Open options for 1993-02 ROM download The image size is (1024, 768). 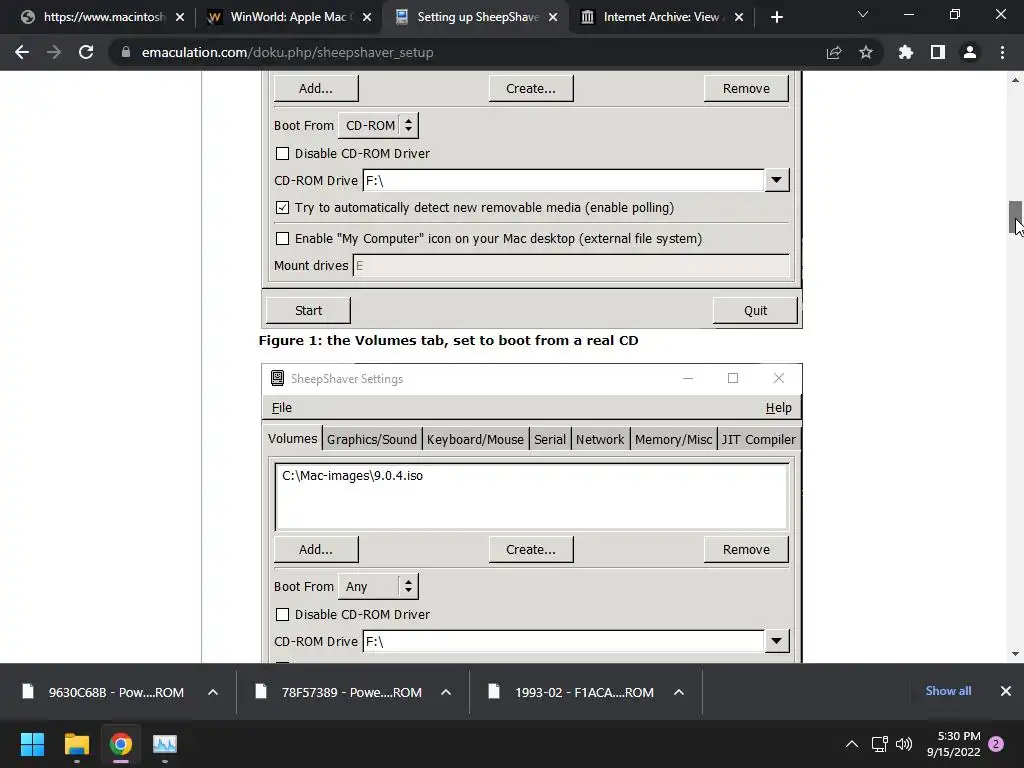(x=679, y=692)
